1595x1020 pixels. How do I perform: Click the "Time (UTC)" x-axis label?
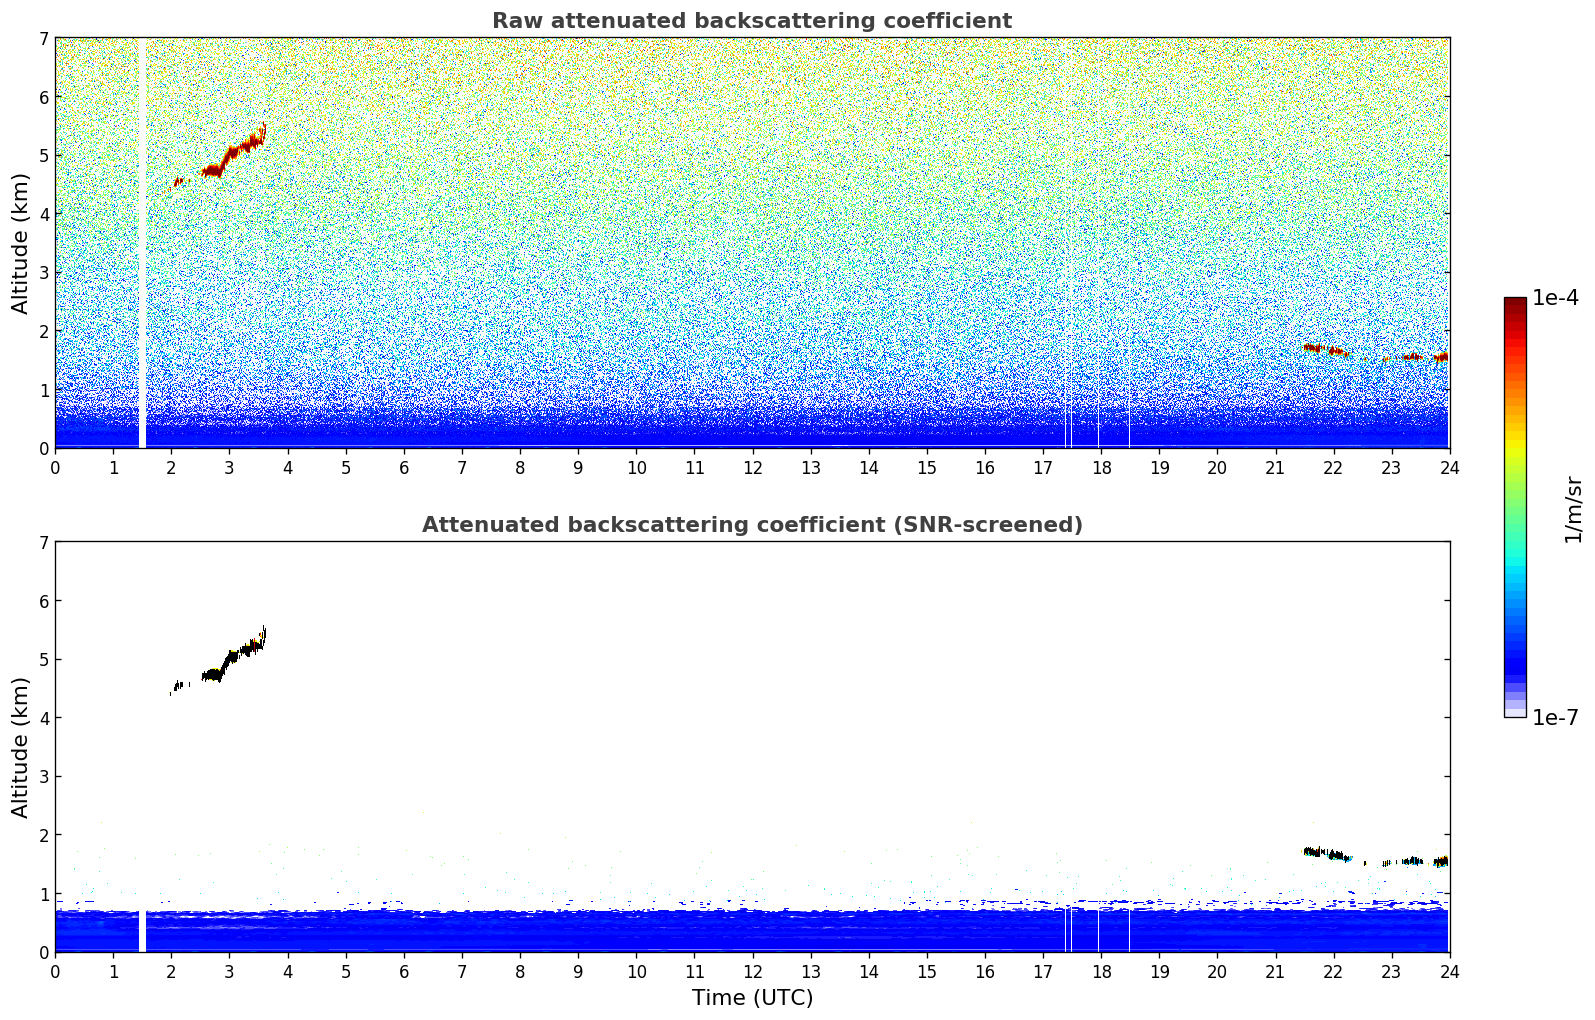click(752, 997)
